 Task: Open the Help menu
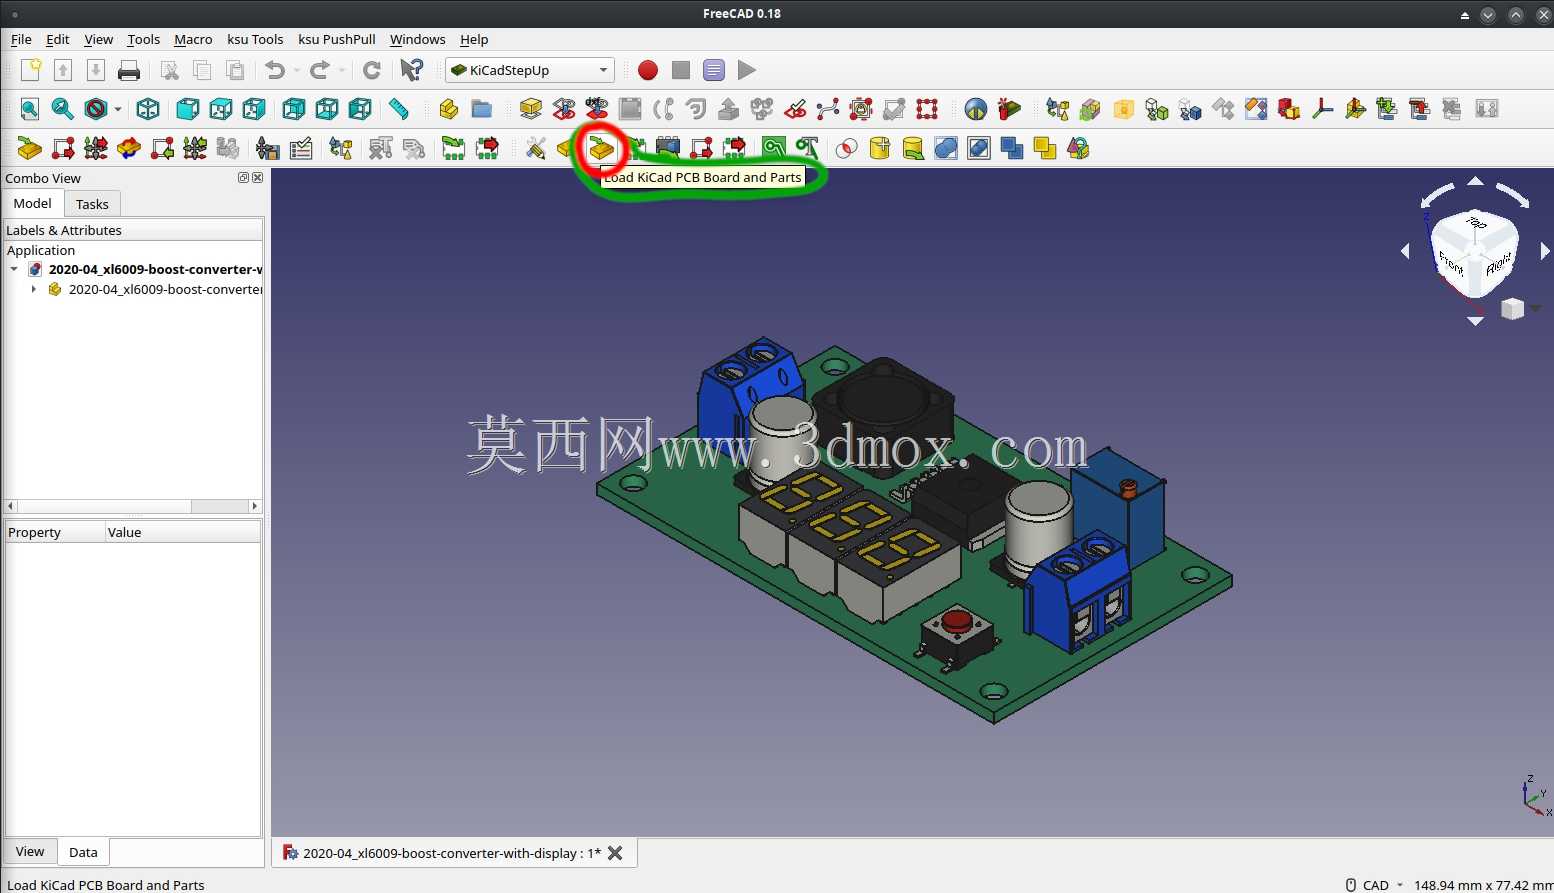click(474, 39)
